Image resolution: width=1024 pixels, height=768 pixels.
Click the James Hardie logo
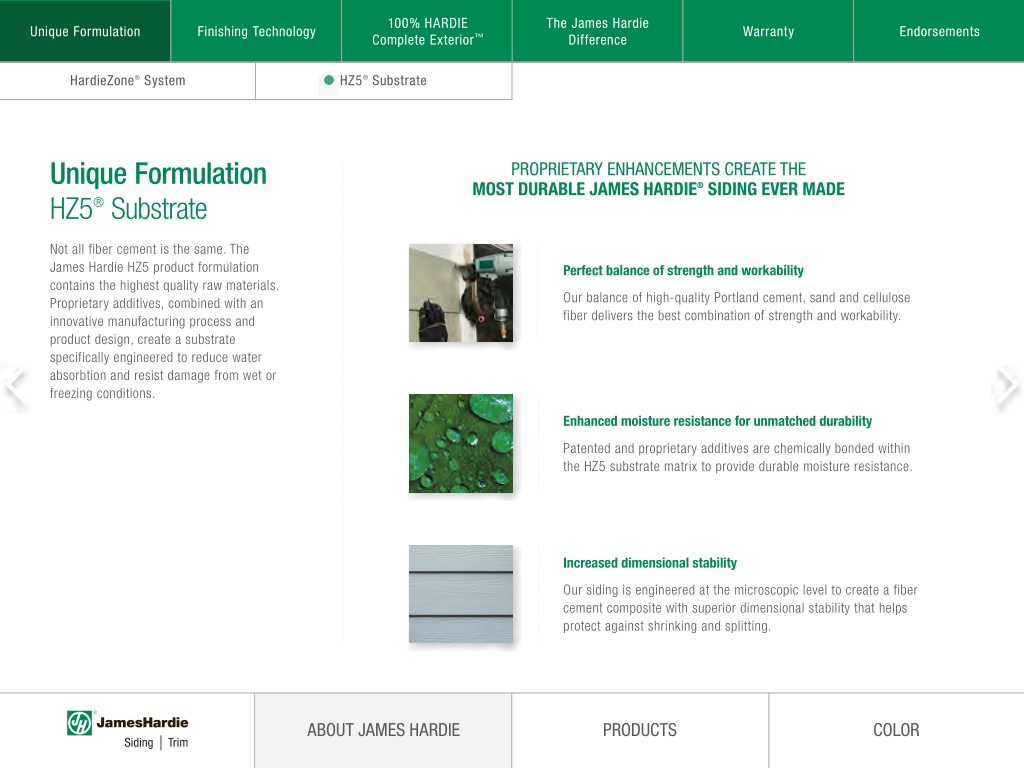tap(127, 729)
